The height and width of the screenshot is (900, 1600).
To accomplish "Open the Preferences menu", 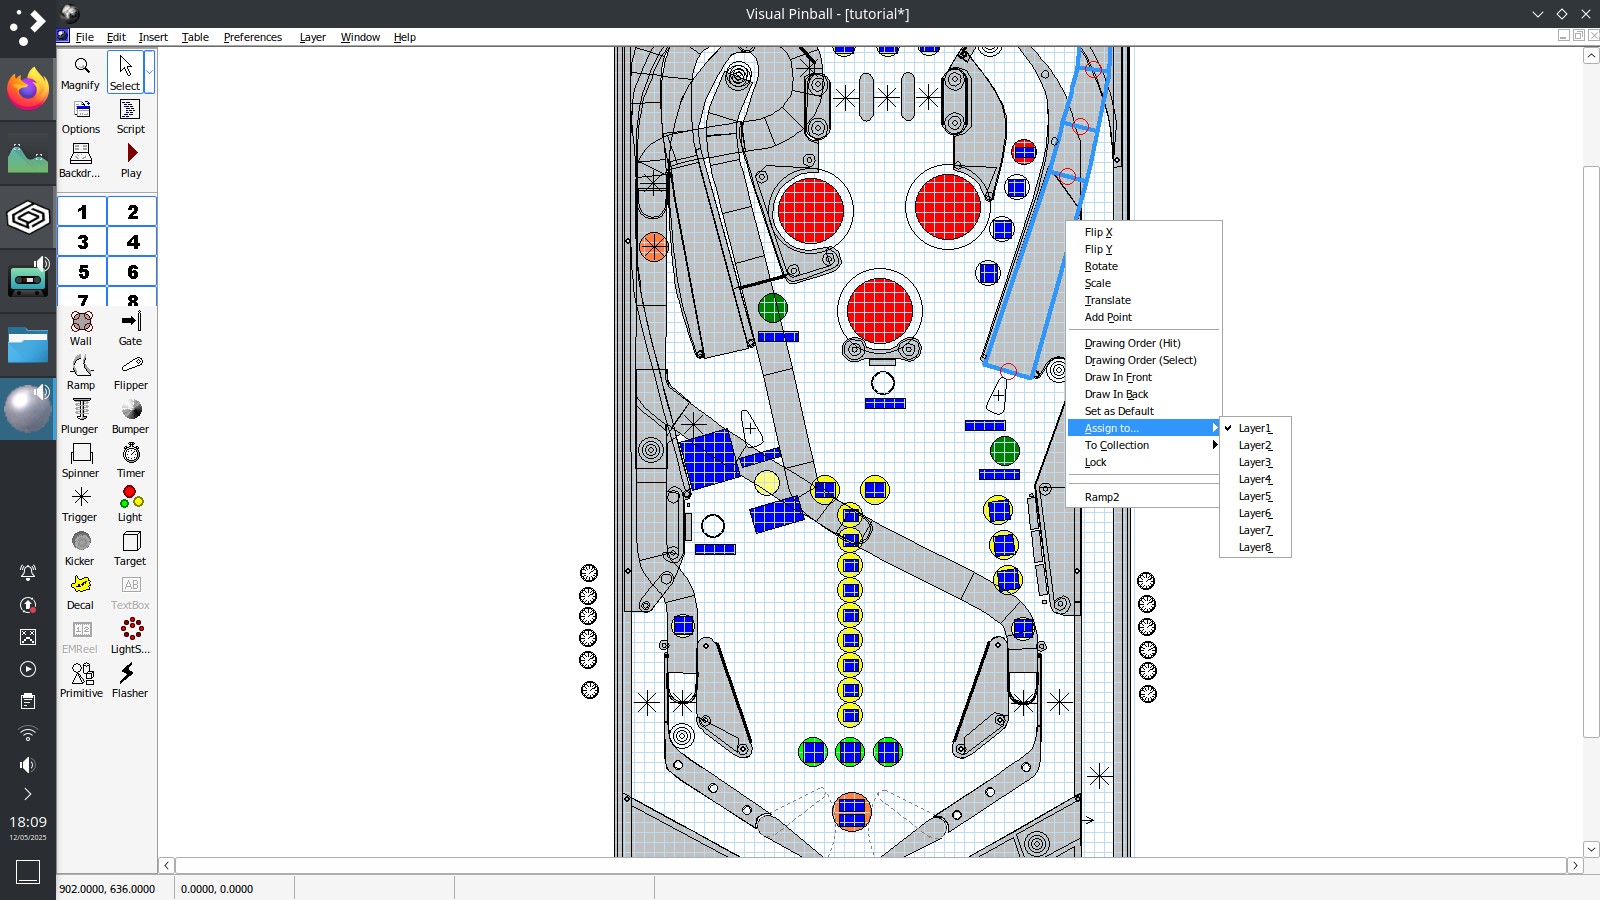I will coord(253,37).
